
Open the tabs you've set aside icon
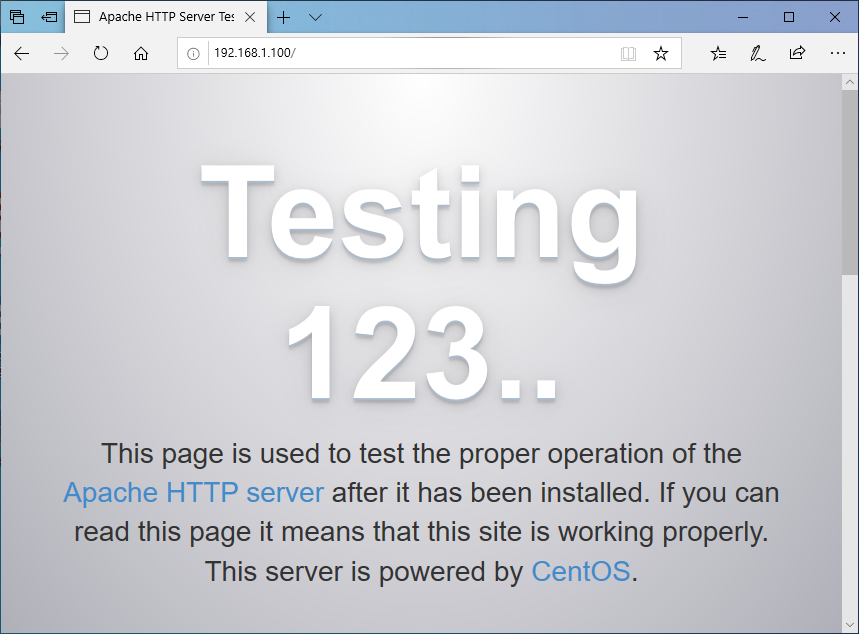pos(17,17)
